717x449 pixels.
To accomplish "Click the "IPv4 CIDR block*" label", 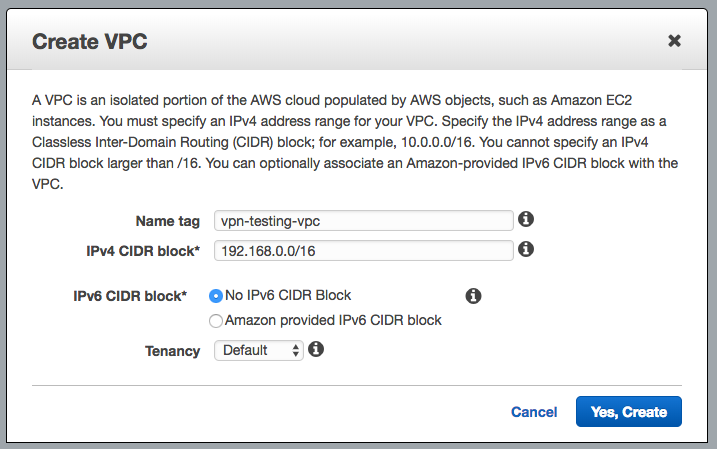I will pyautogui.click(x=144, y=250).
